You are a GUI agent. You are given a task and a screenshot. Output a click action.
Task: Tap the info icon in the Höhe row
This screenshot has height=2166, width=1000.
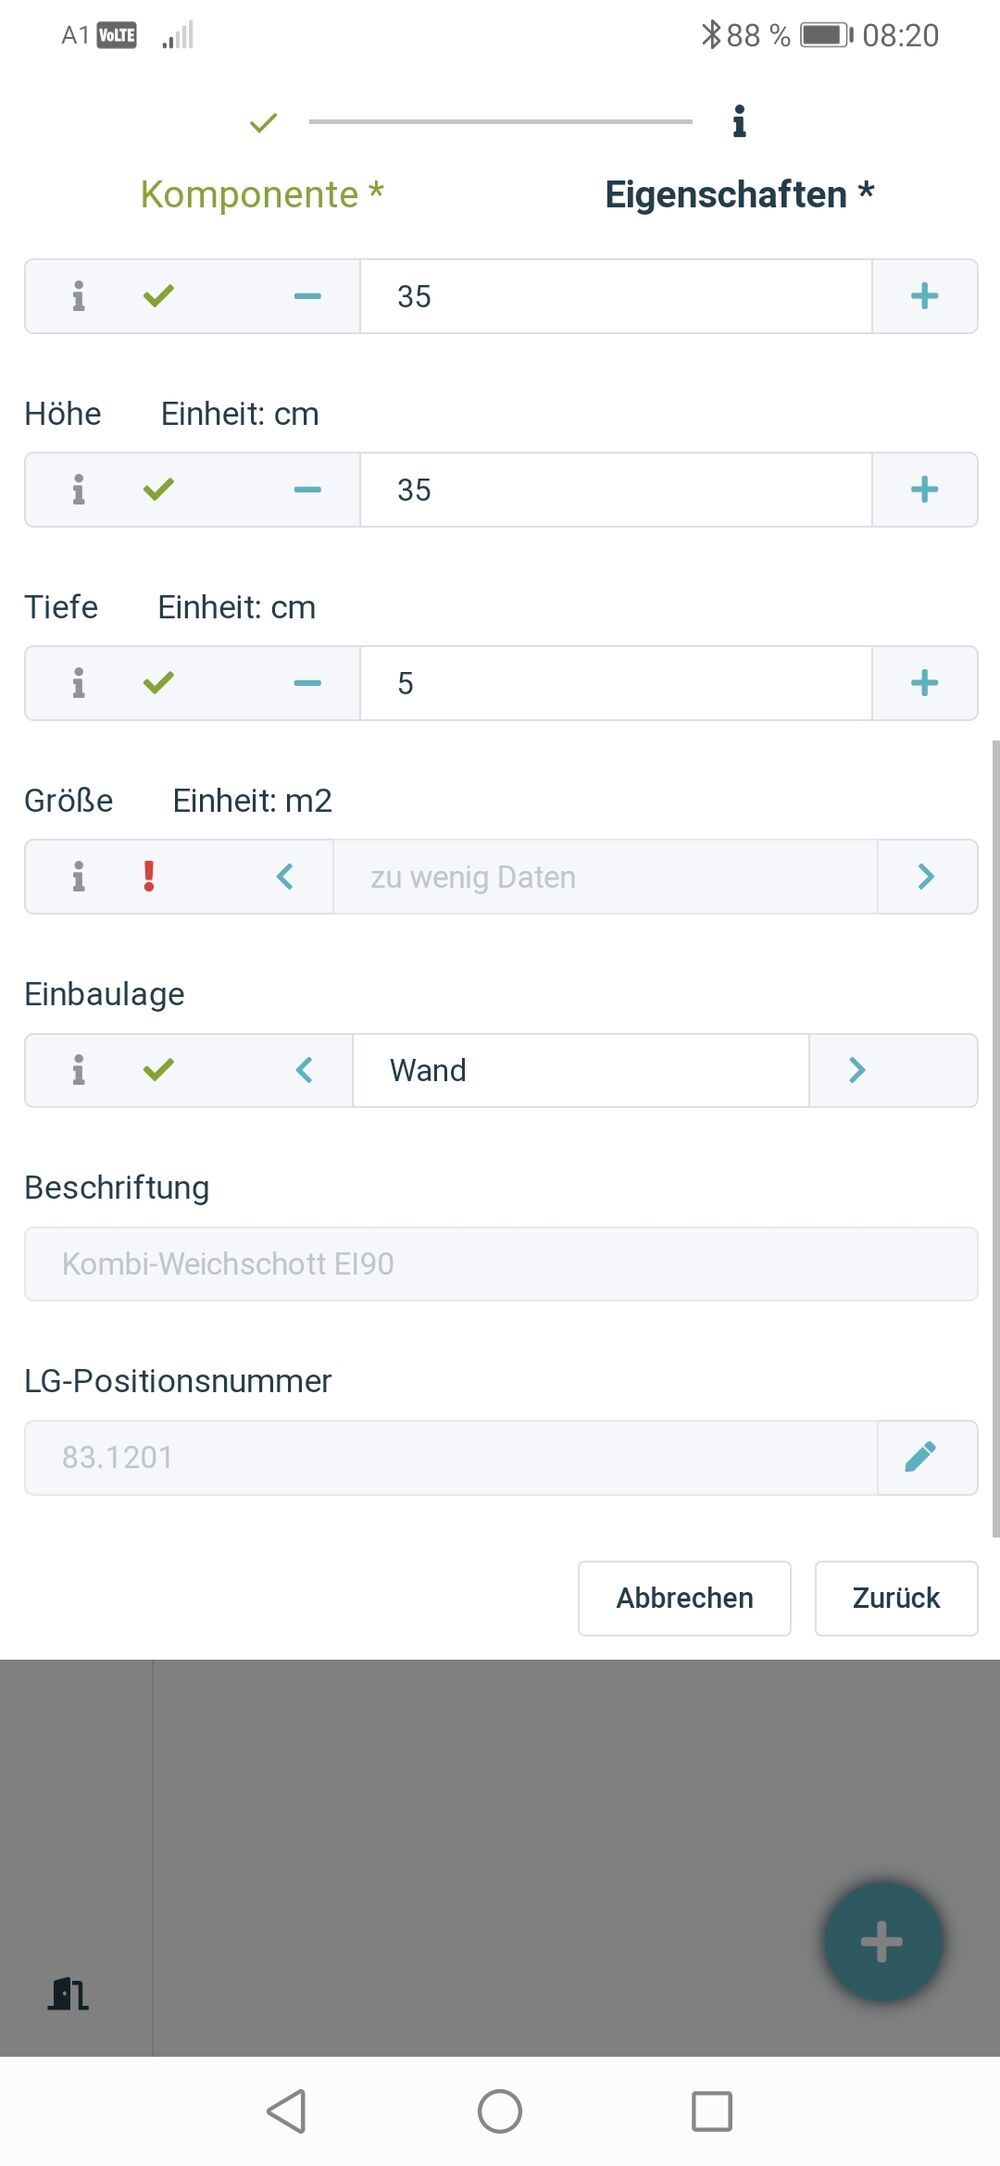click(x=78, y=490)
